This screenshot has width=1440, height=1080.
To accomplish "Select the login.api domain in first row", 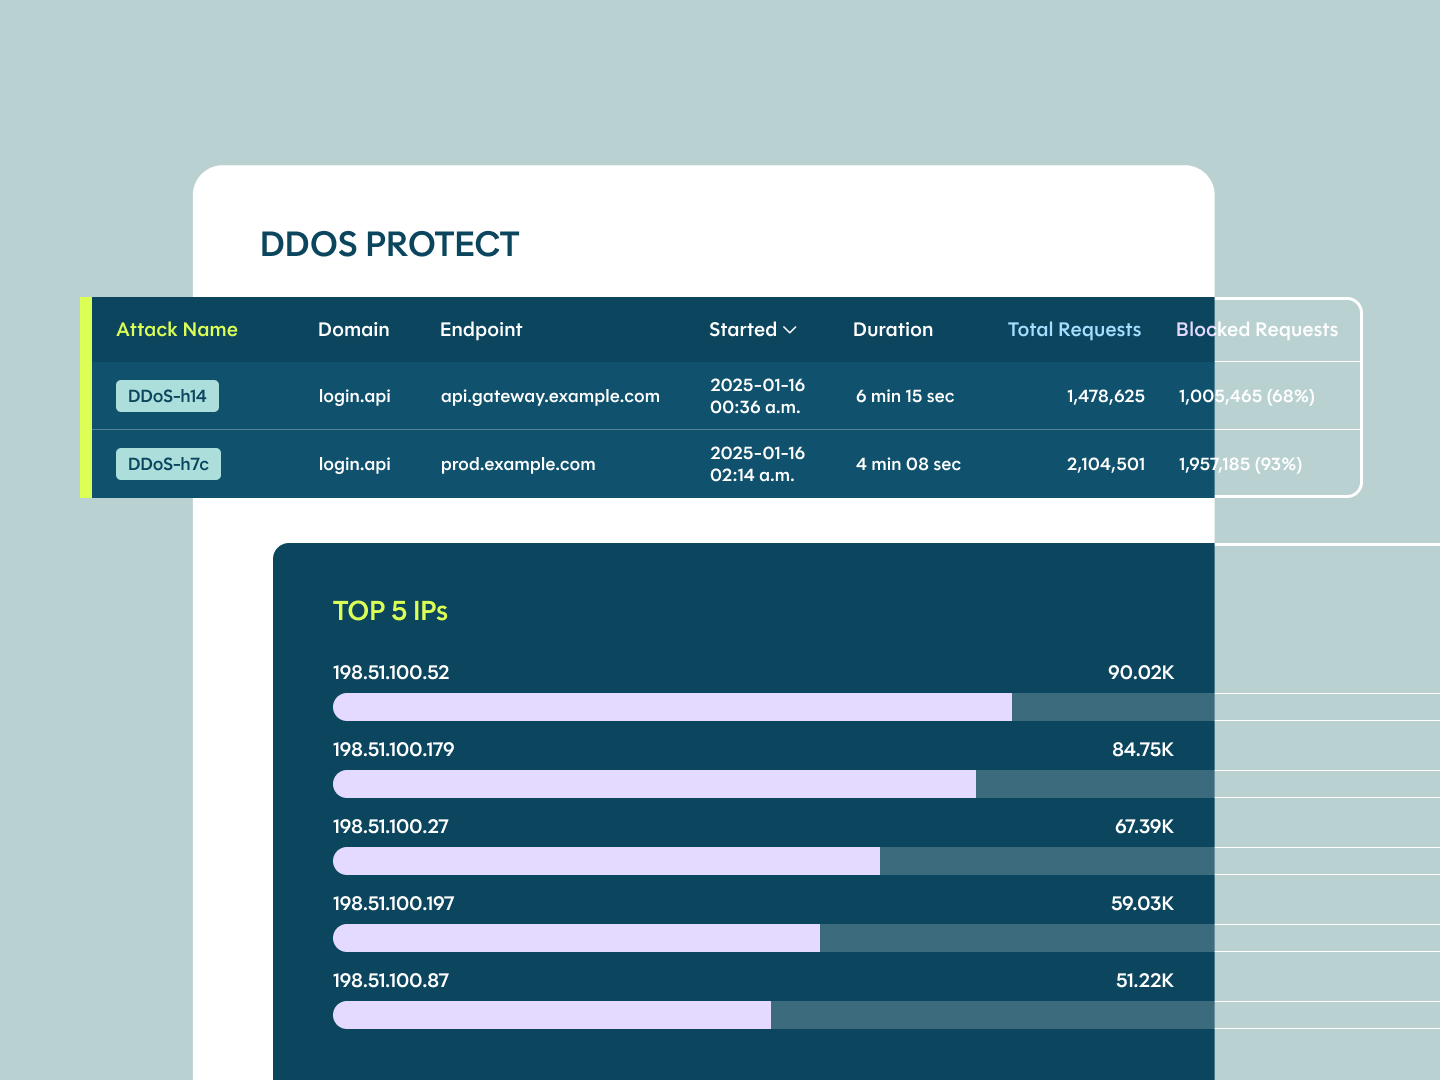I will pyautogui.click(x=355, y=396).
